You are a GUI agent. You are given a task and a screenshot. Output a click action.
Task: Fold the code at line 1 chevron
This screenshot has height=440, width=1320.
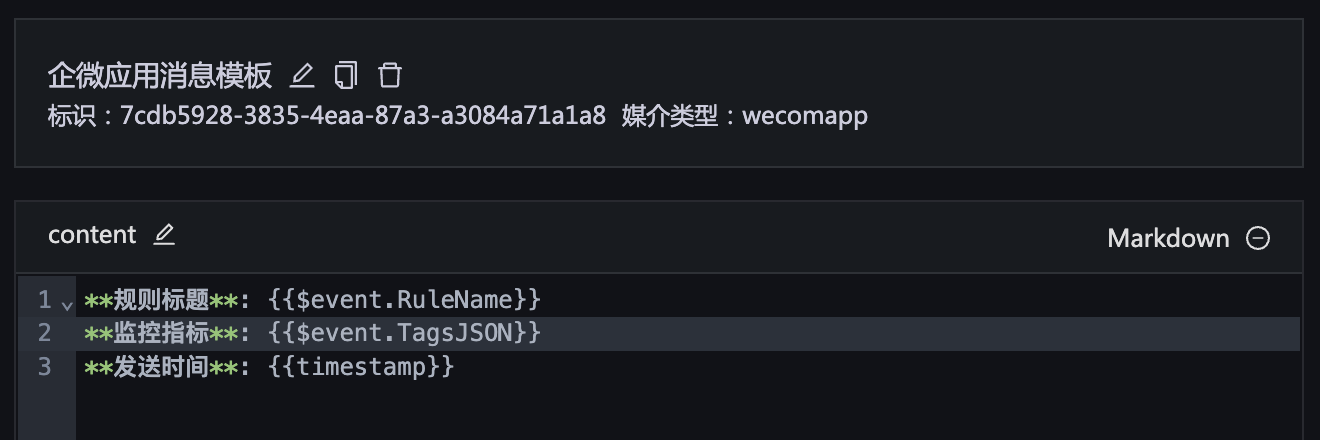(66, 302)
